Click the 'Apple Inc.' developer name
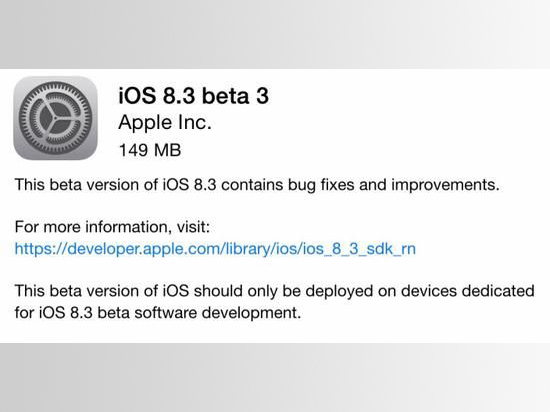Viewport: 550px width, 412px height. coord(165,123)
